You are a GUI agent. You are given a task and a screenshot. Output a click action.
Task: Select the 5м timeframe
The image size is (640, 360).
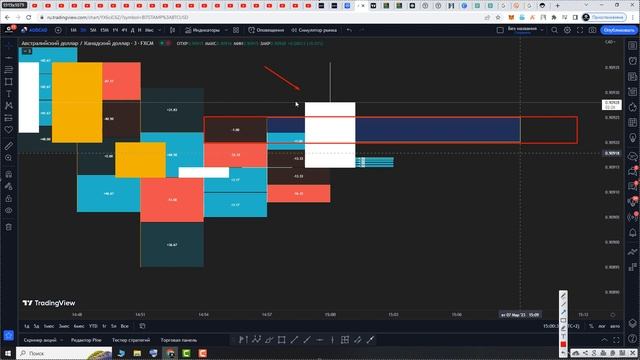tap(93, 30)
